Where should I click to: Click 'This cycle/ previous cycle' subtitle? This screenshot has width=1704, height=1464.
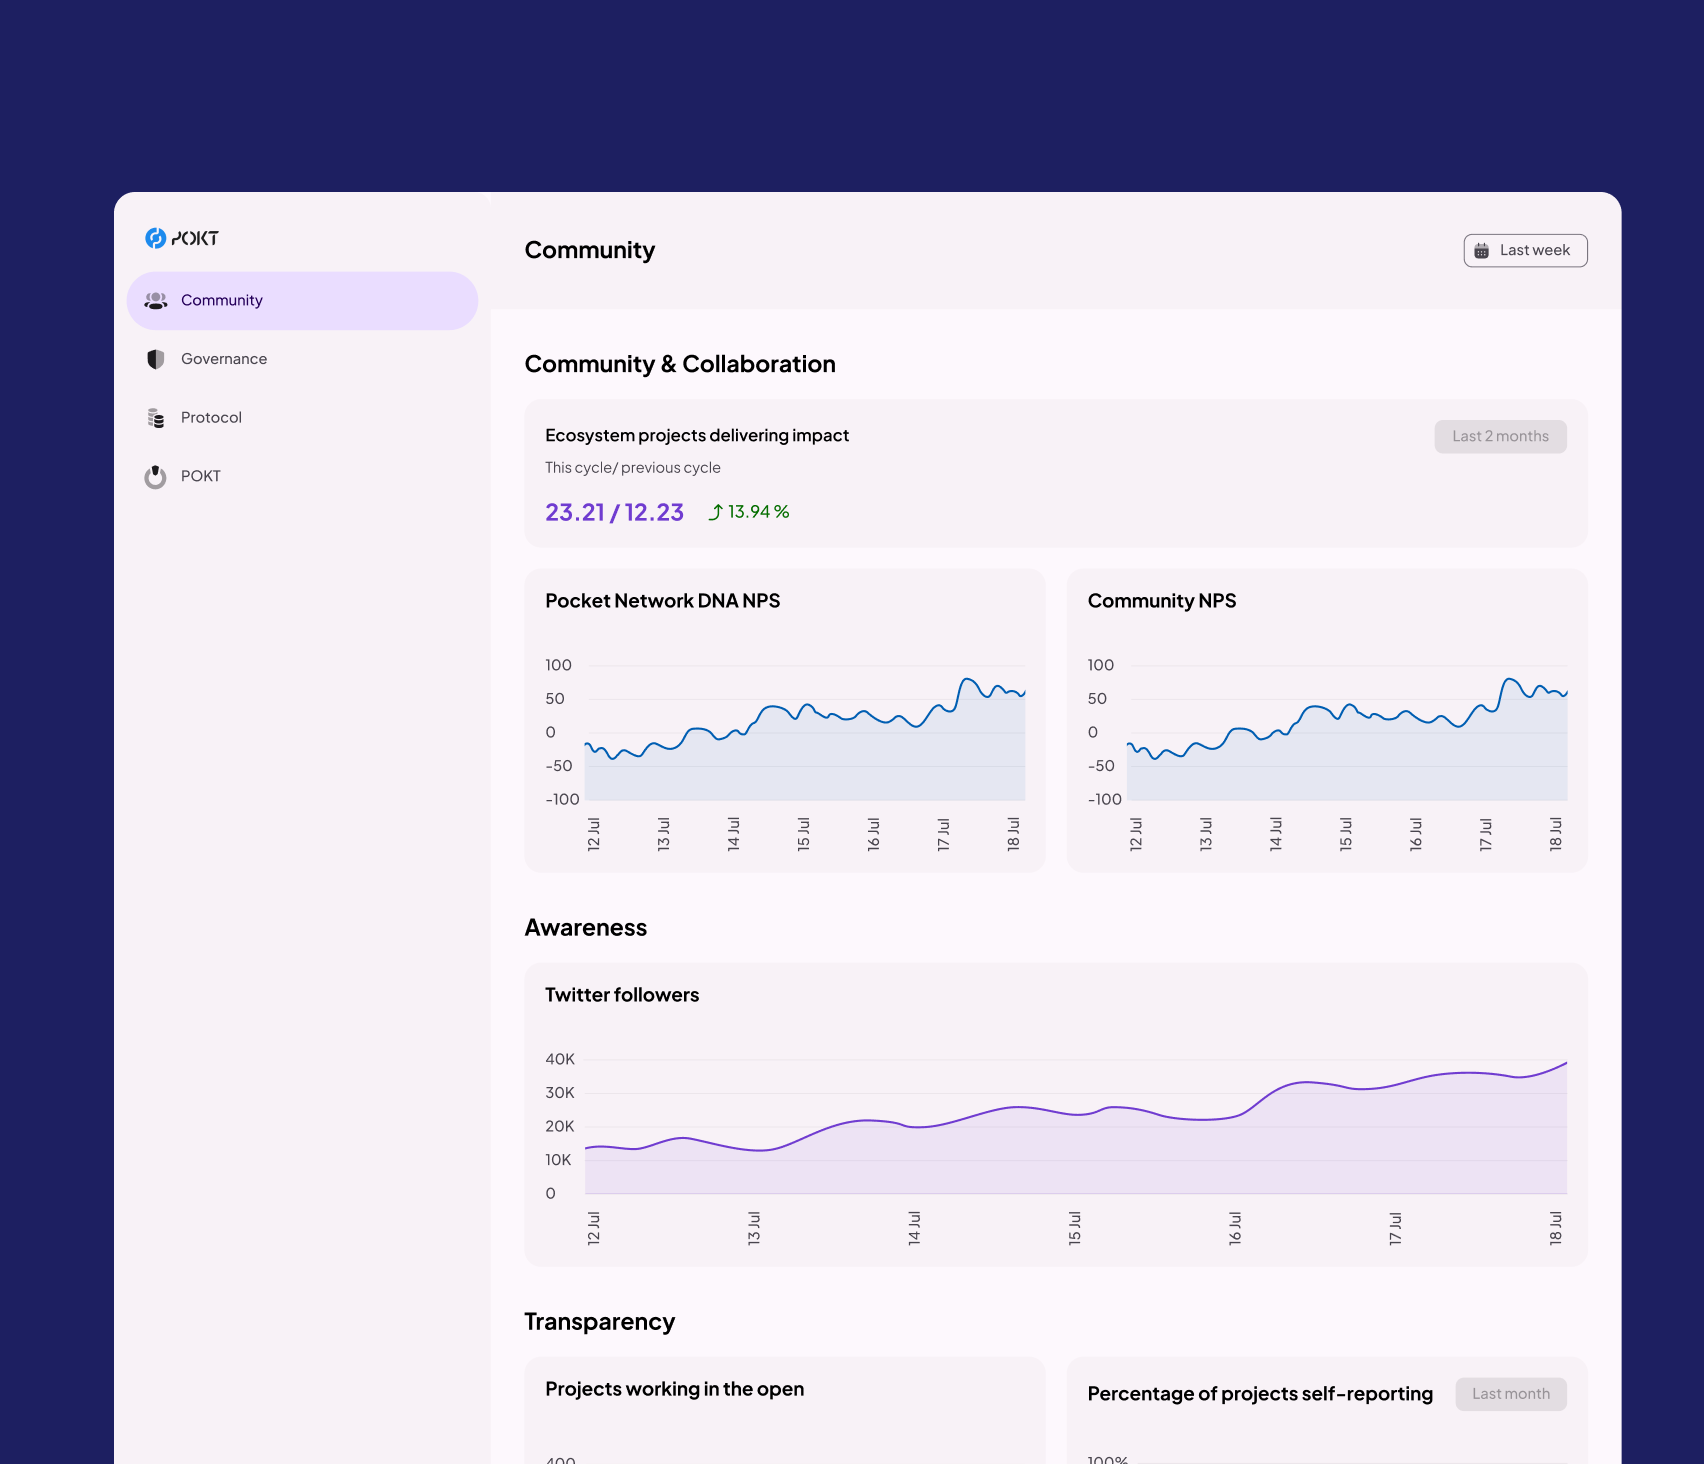coord(633,468)
